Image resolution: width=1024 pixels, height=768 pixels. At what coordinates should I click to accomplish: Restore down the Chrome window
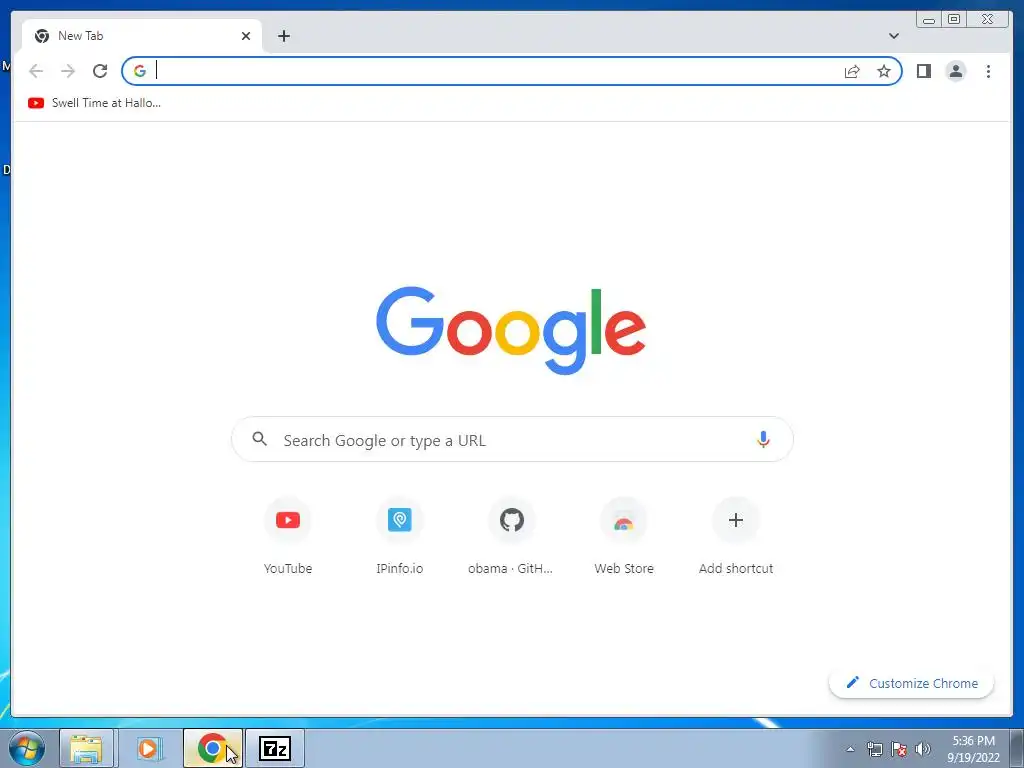953,20
